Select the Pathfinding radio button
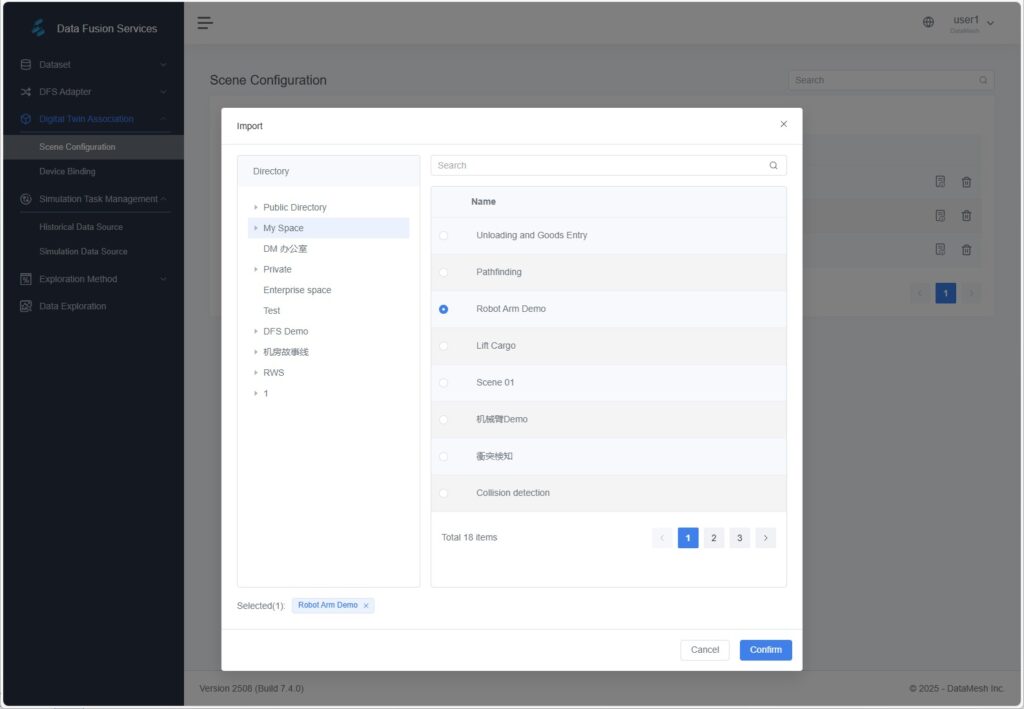1024x709 pixels. [444, 272]
